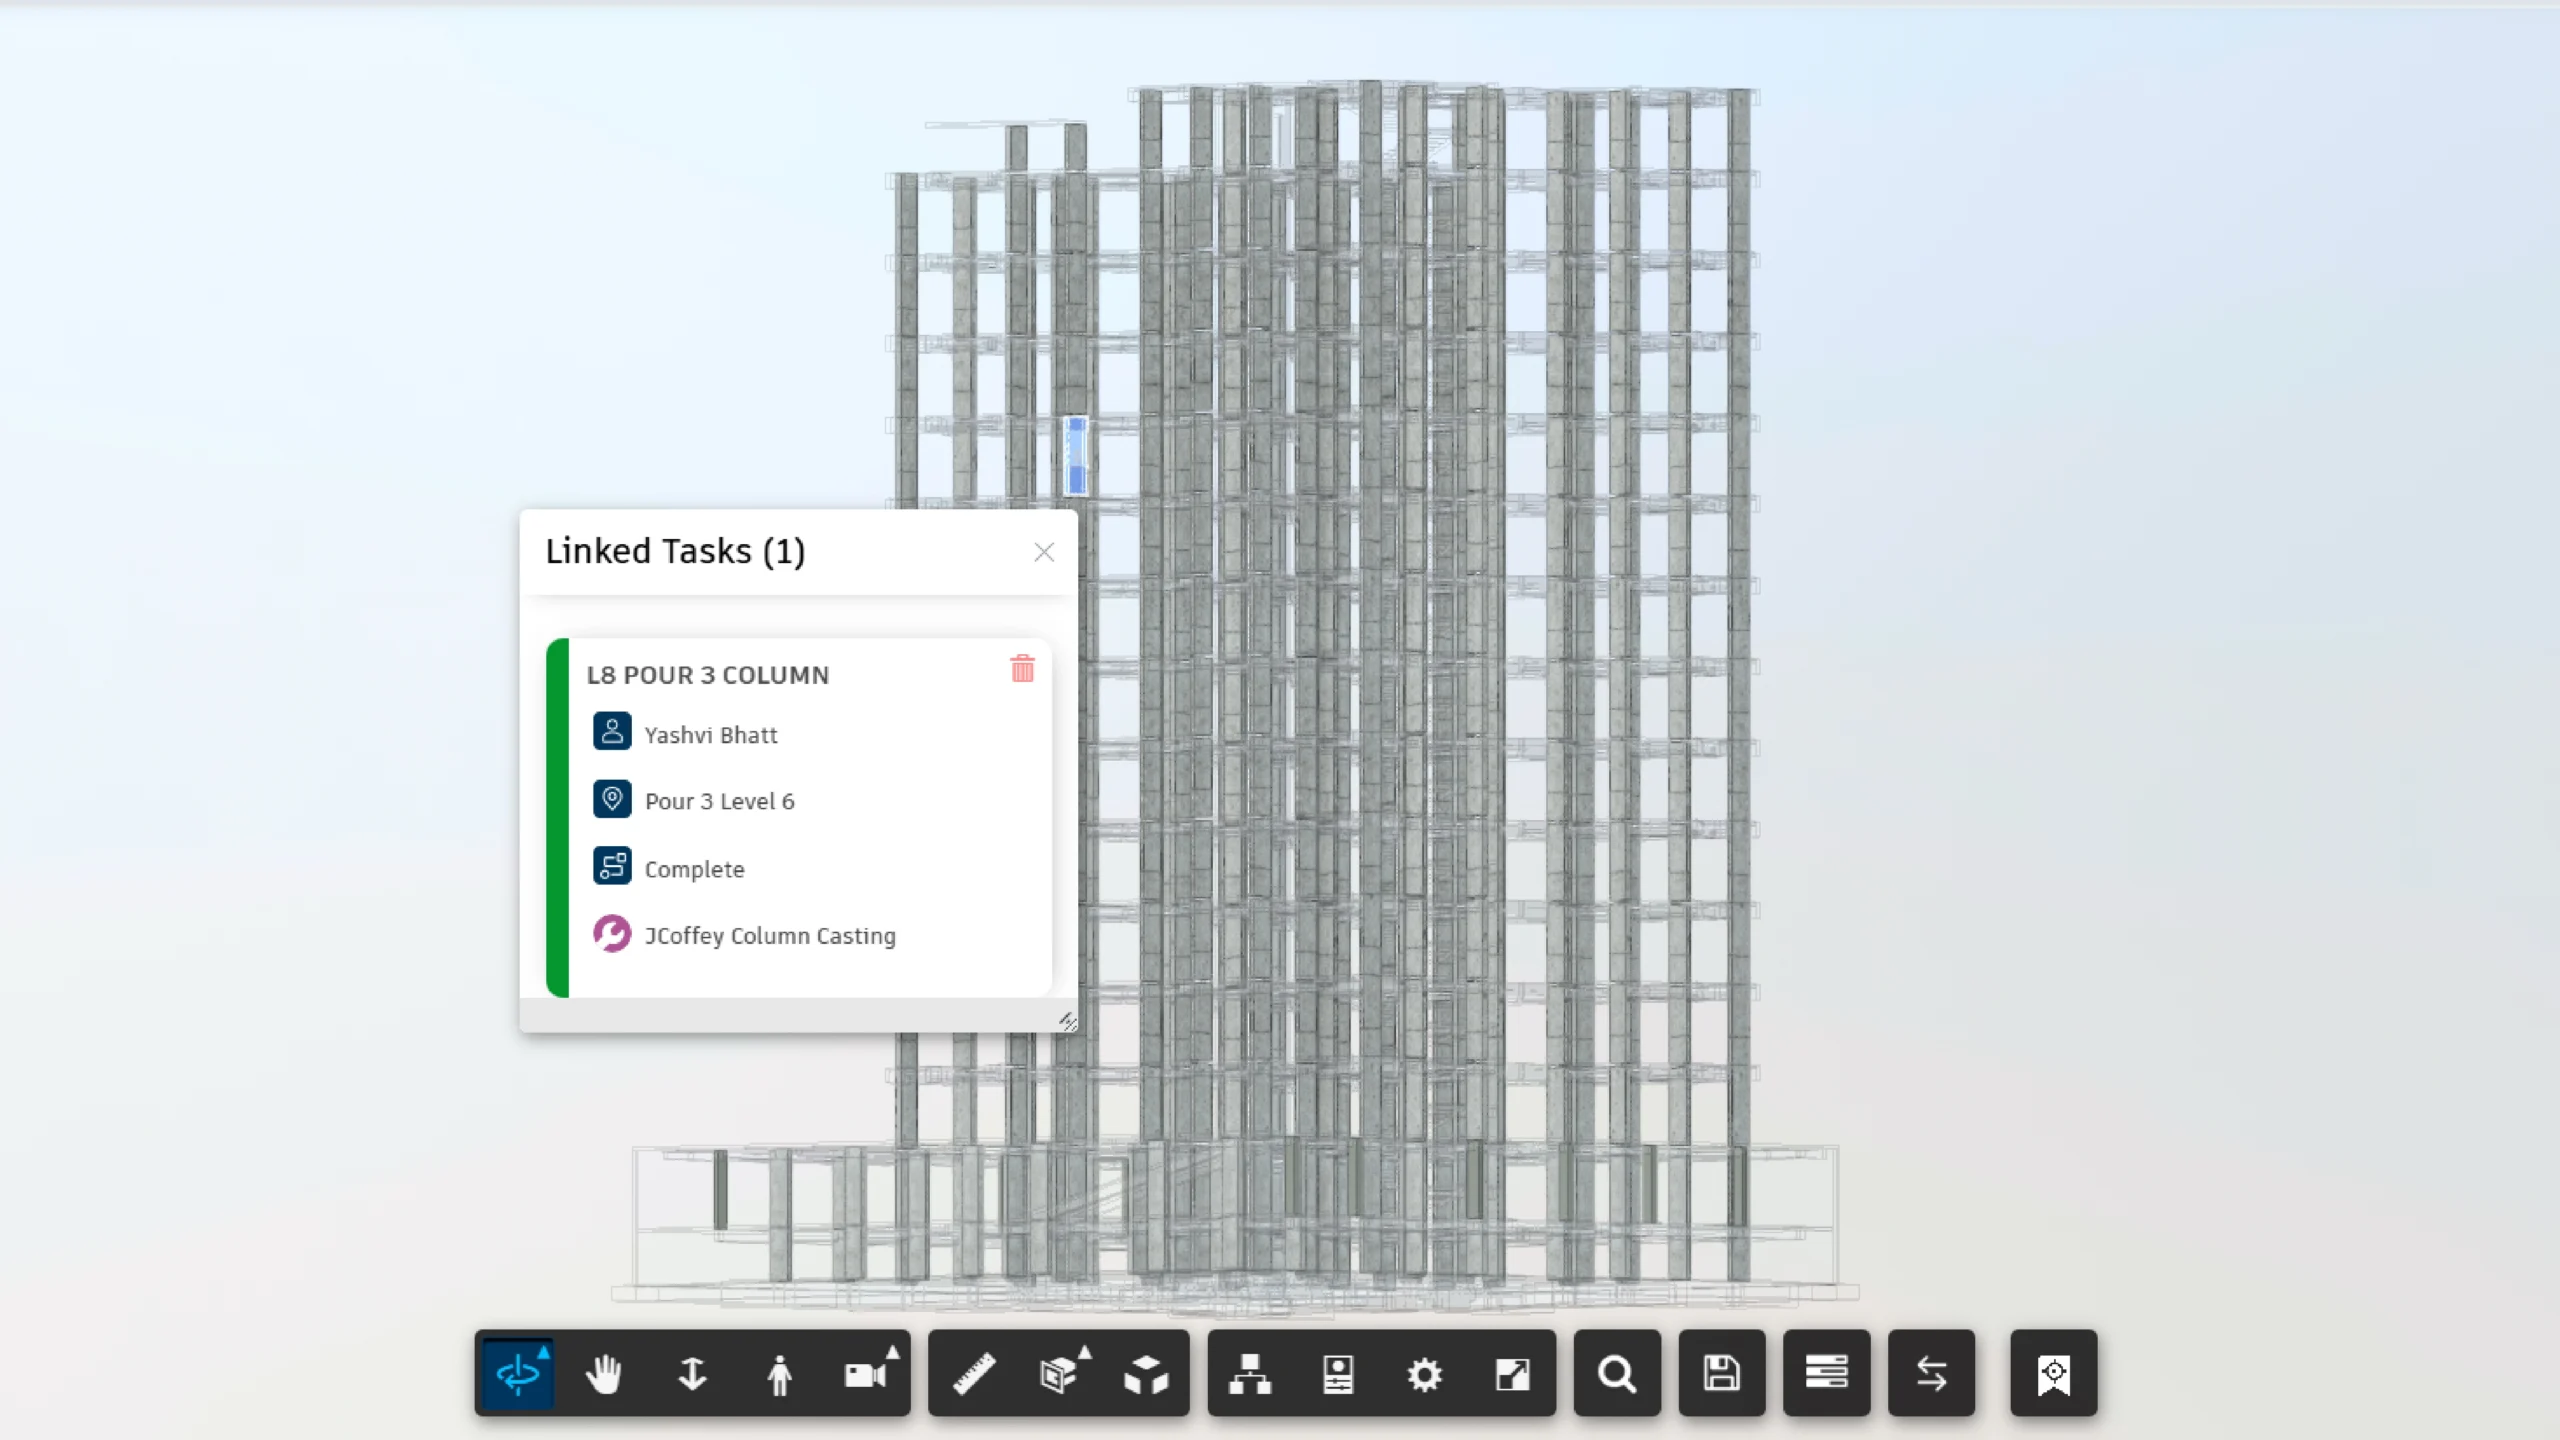Toggle full screen mode
The width and height of the screenshot is (2560, 1440).
click(1512, 1374)
